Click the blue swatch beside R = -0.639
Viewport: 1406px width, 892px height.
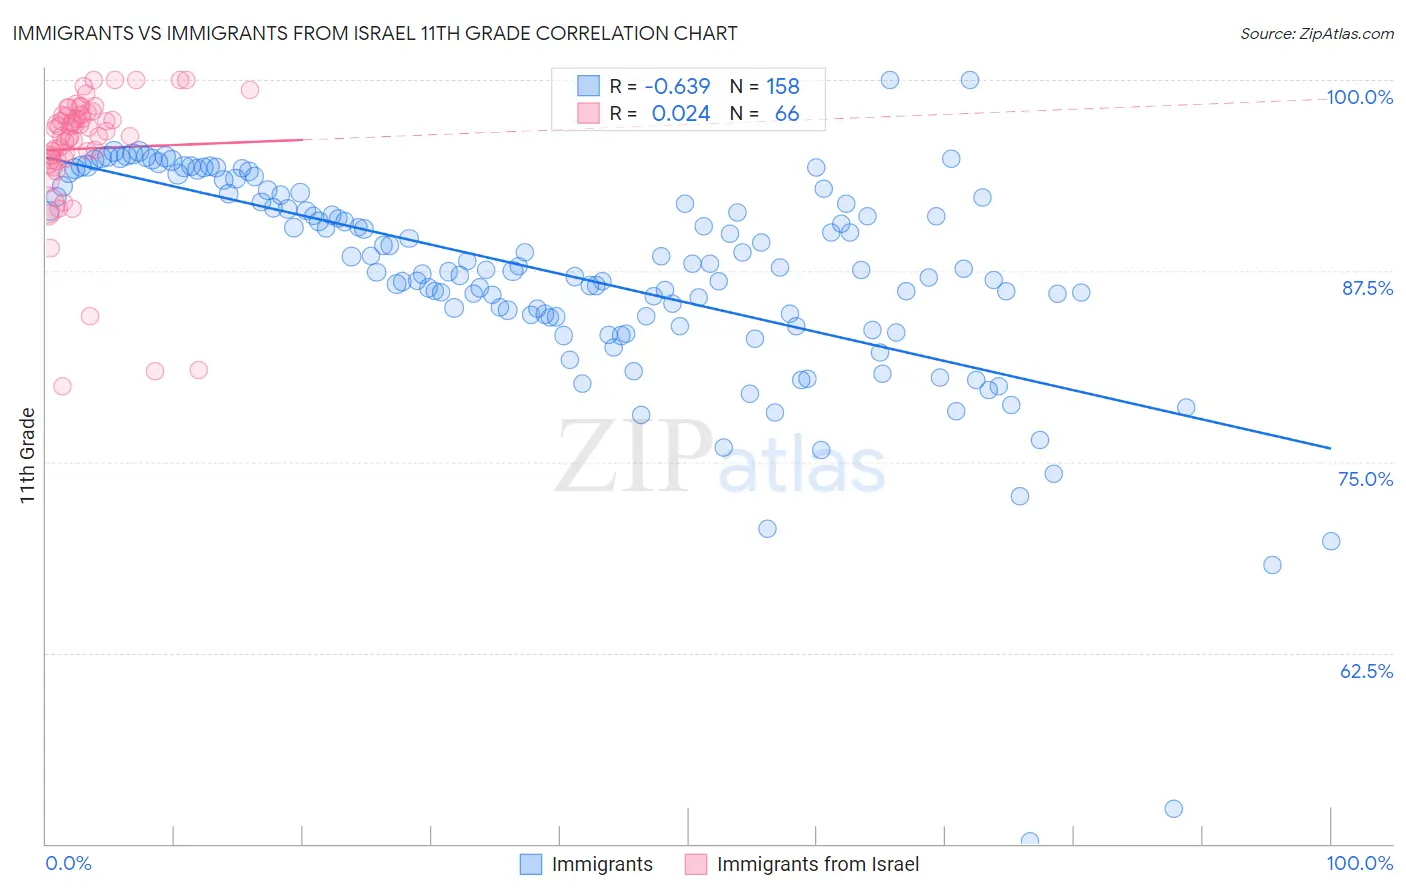coord(588,86)
